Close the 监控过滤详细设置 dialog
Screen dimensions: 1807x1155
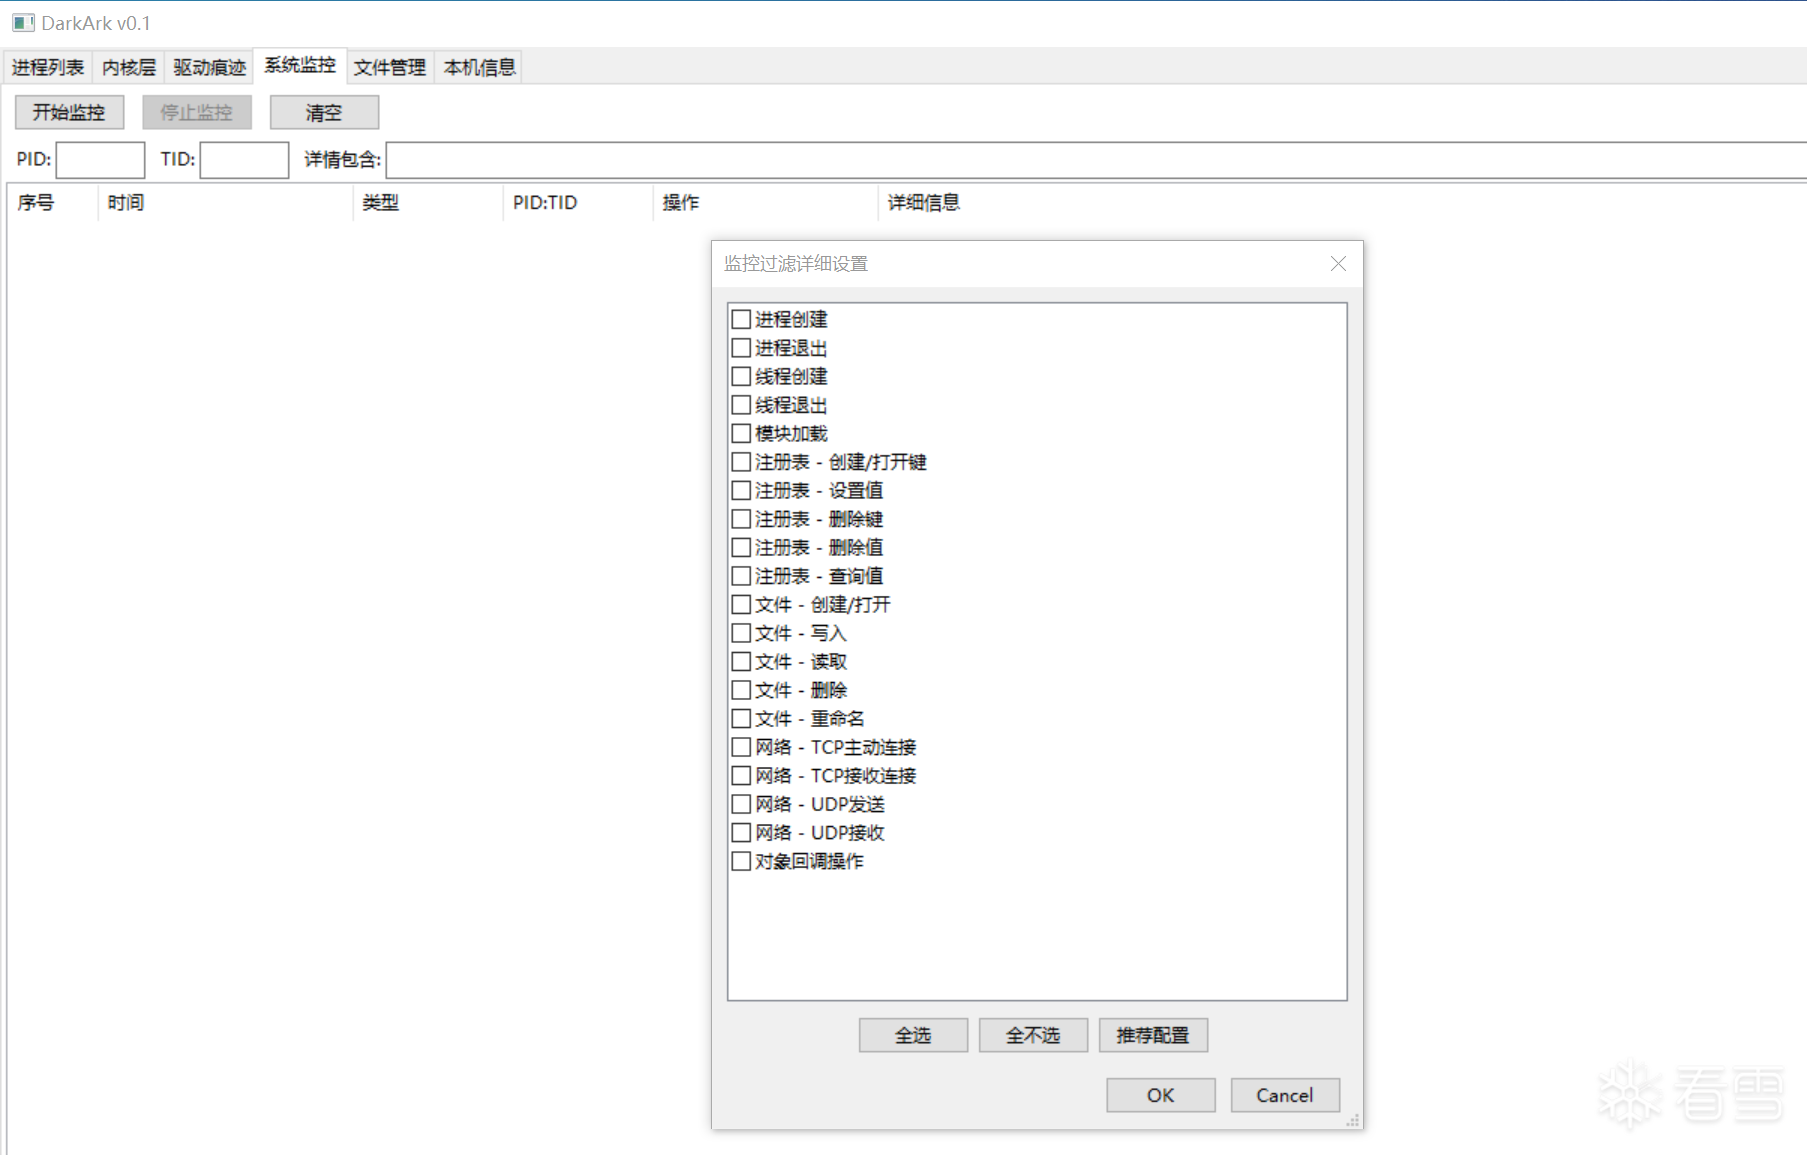[1338, 263]
